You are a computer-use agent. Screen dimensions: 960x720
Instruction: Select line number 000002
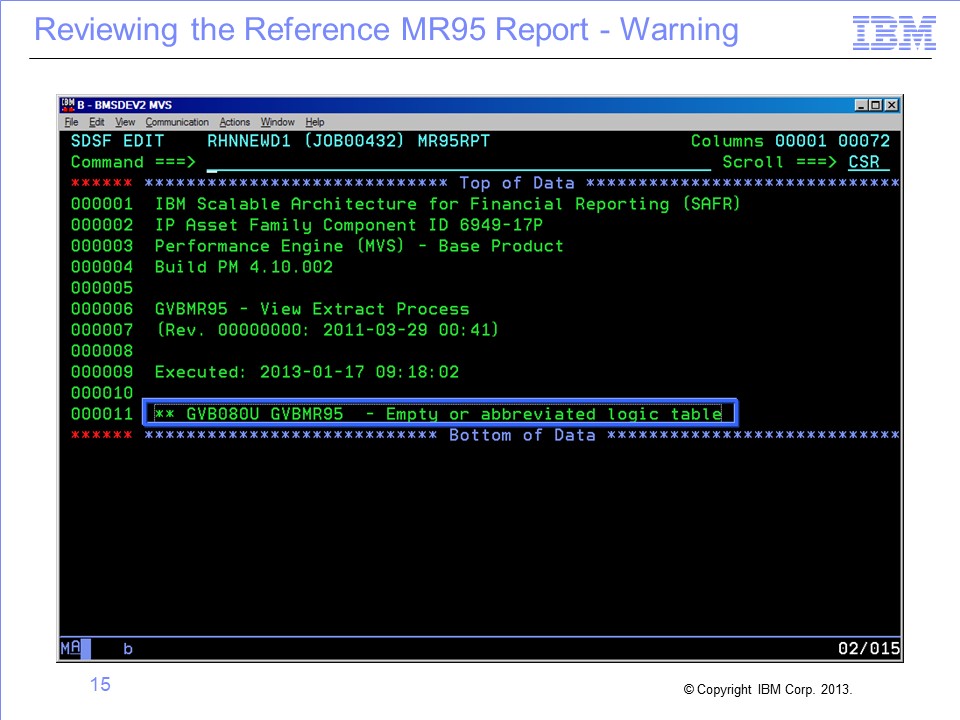coord(102,225)
